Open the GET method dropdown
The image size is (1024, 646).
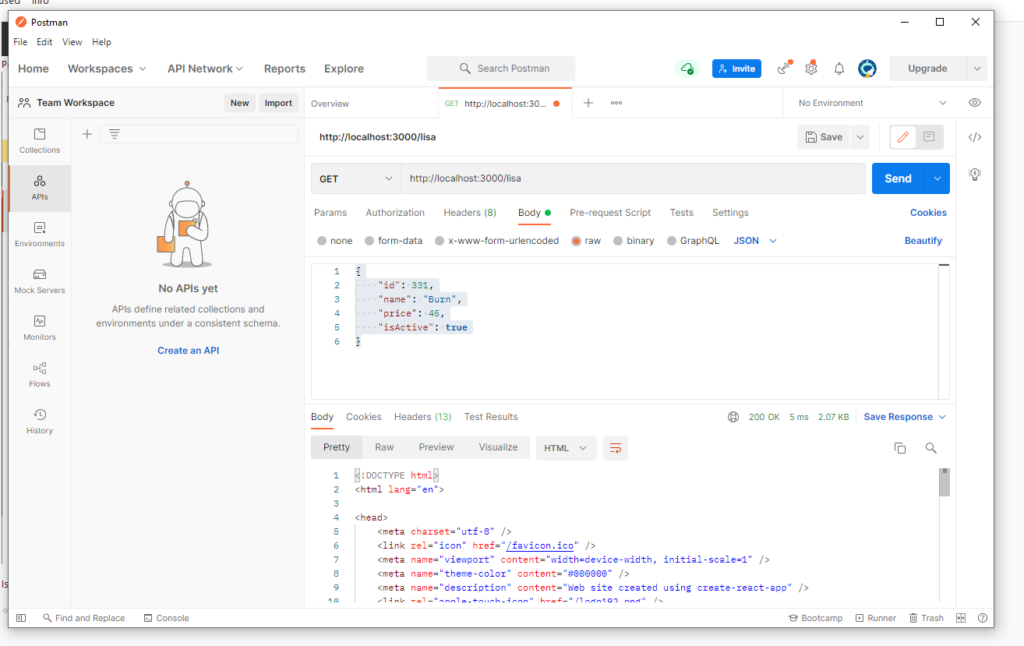click(x=355, y=178)
